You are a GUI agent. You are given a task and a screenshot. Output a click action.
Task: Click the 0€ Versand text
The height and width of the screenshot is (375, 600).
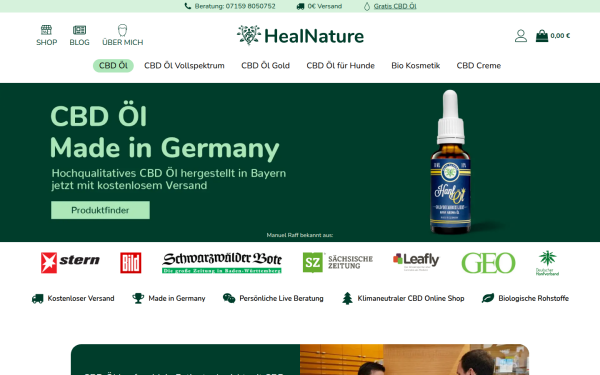[x=324, y=6]
